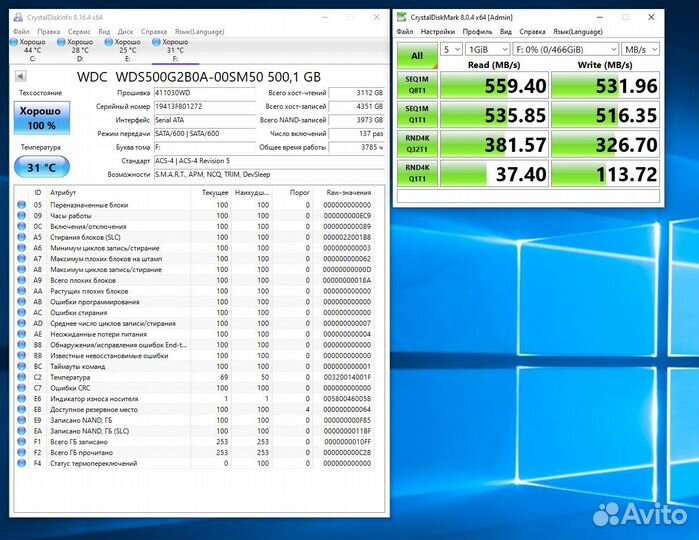Click the status icon for attribute A9
Image resolution: width=699 pixels, height=540 pixels.
[21, 280]
